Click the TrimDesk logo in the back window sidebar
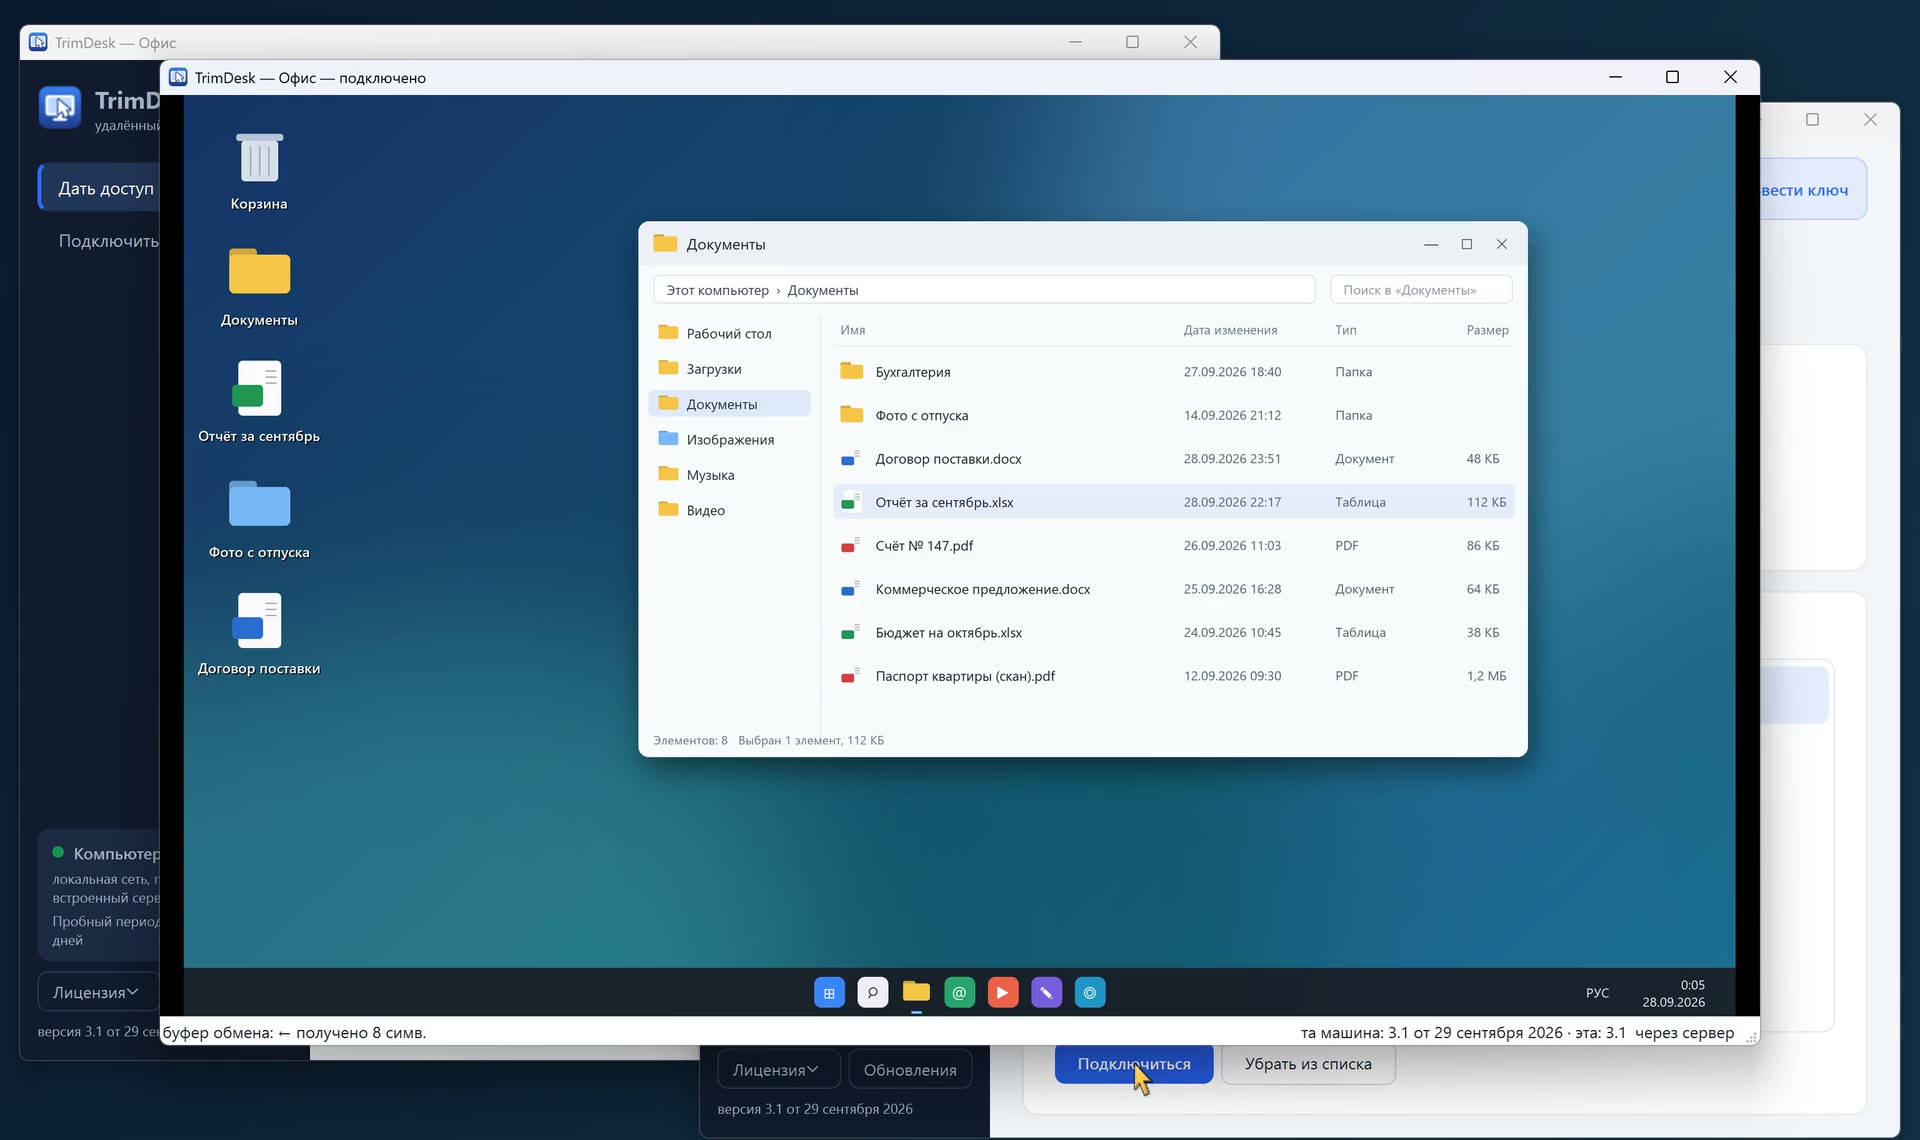 coord(60,107)
